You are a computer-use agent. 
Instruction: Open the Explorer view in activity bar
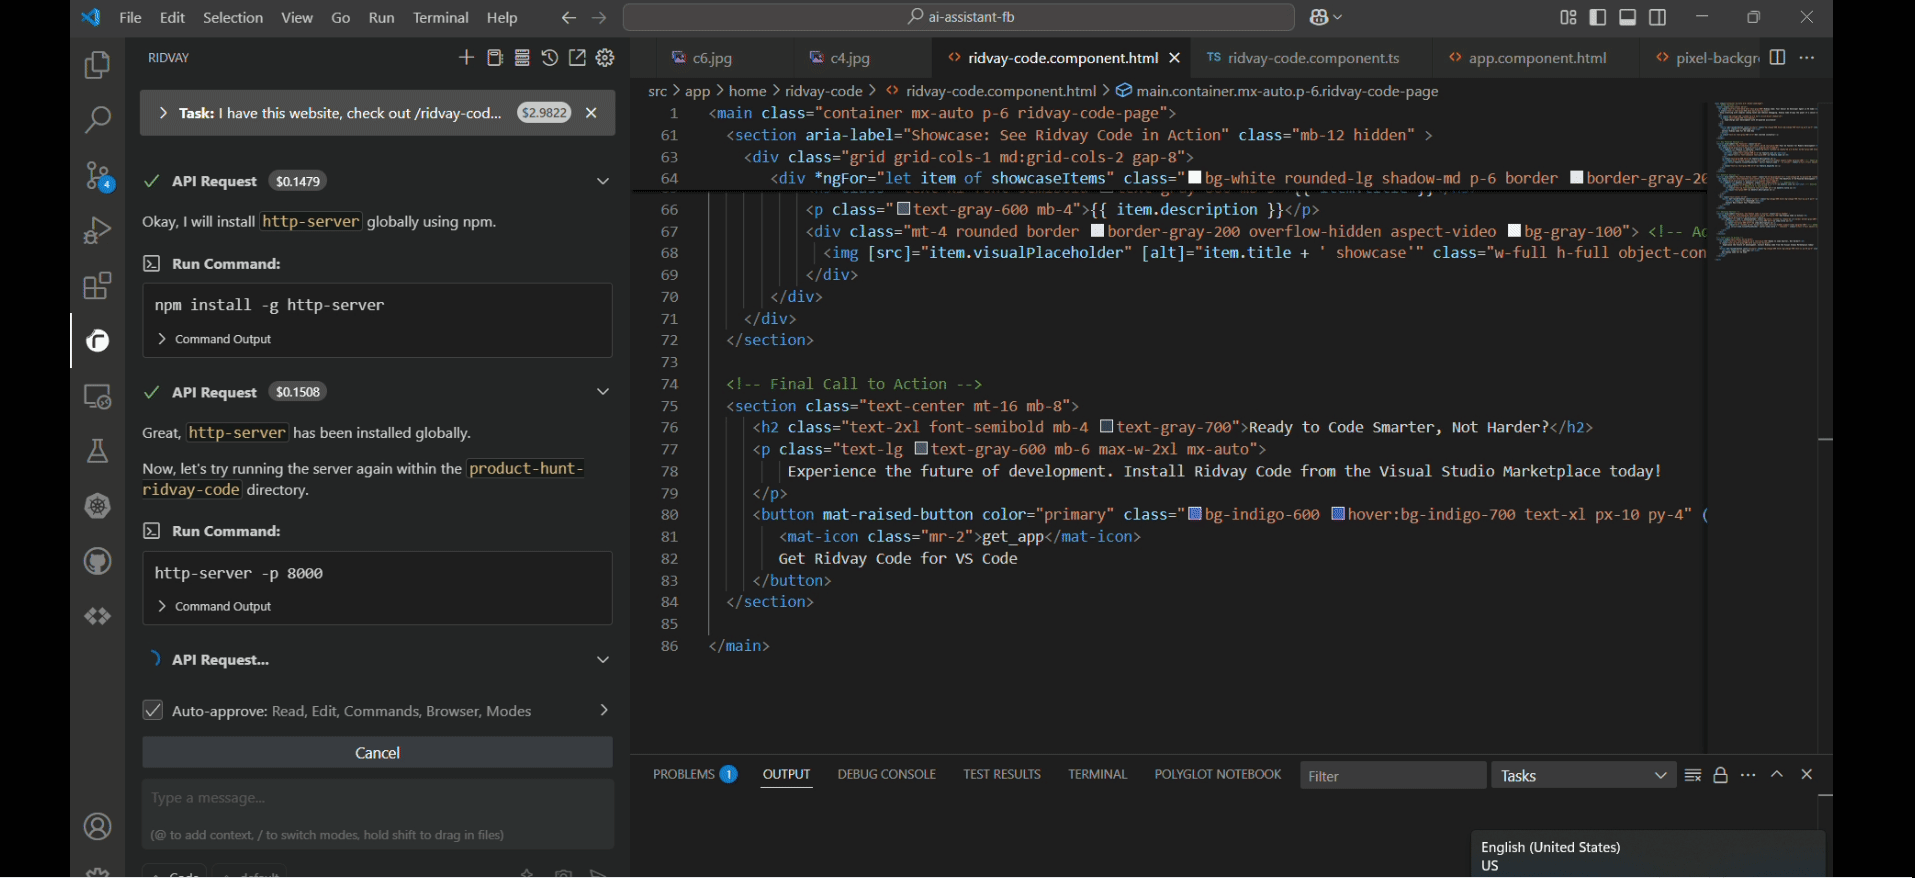[x=97, y=66]
